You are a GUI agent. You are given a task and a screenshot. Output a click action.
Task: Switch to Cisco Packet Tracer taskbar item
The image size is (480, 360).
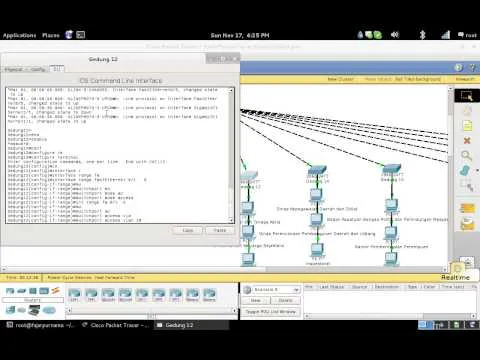pos(116,325)
